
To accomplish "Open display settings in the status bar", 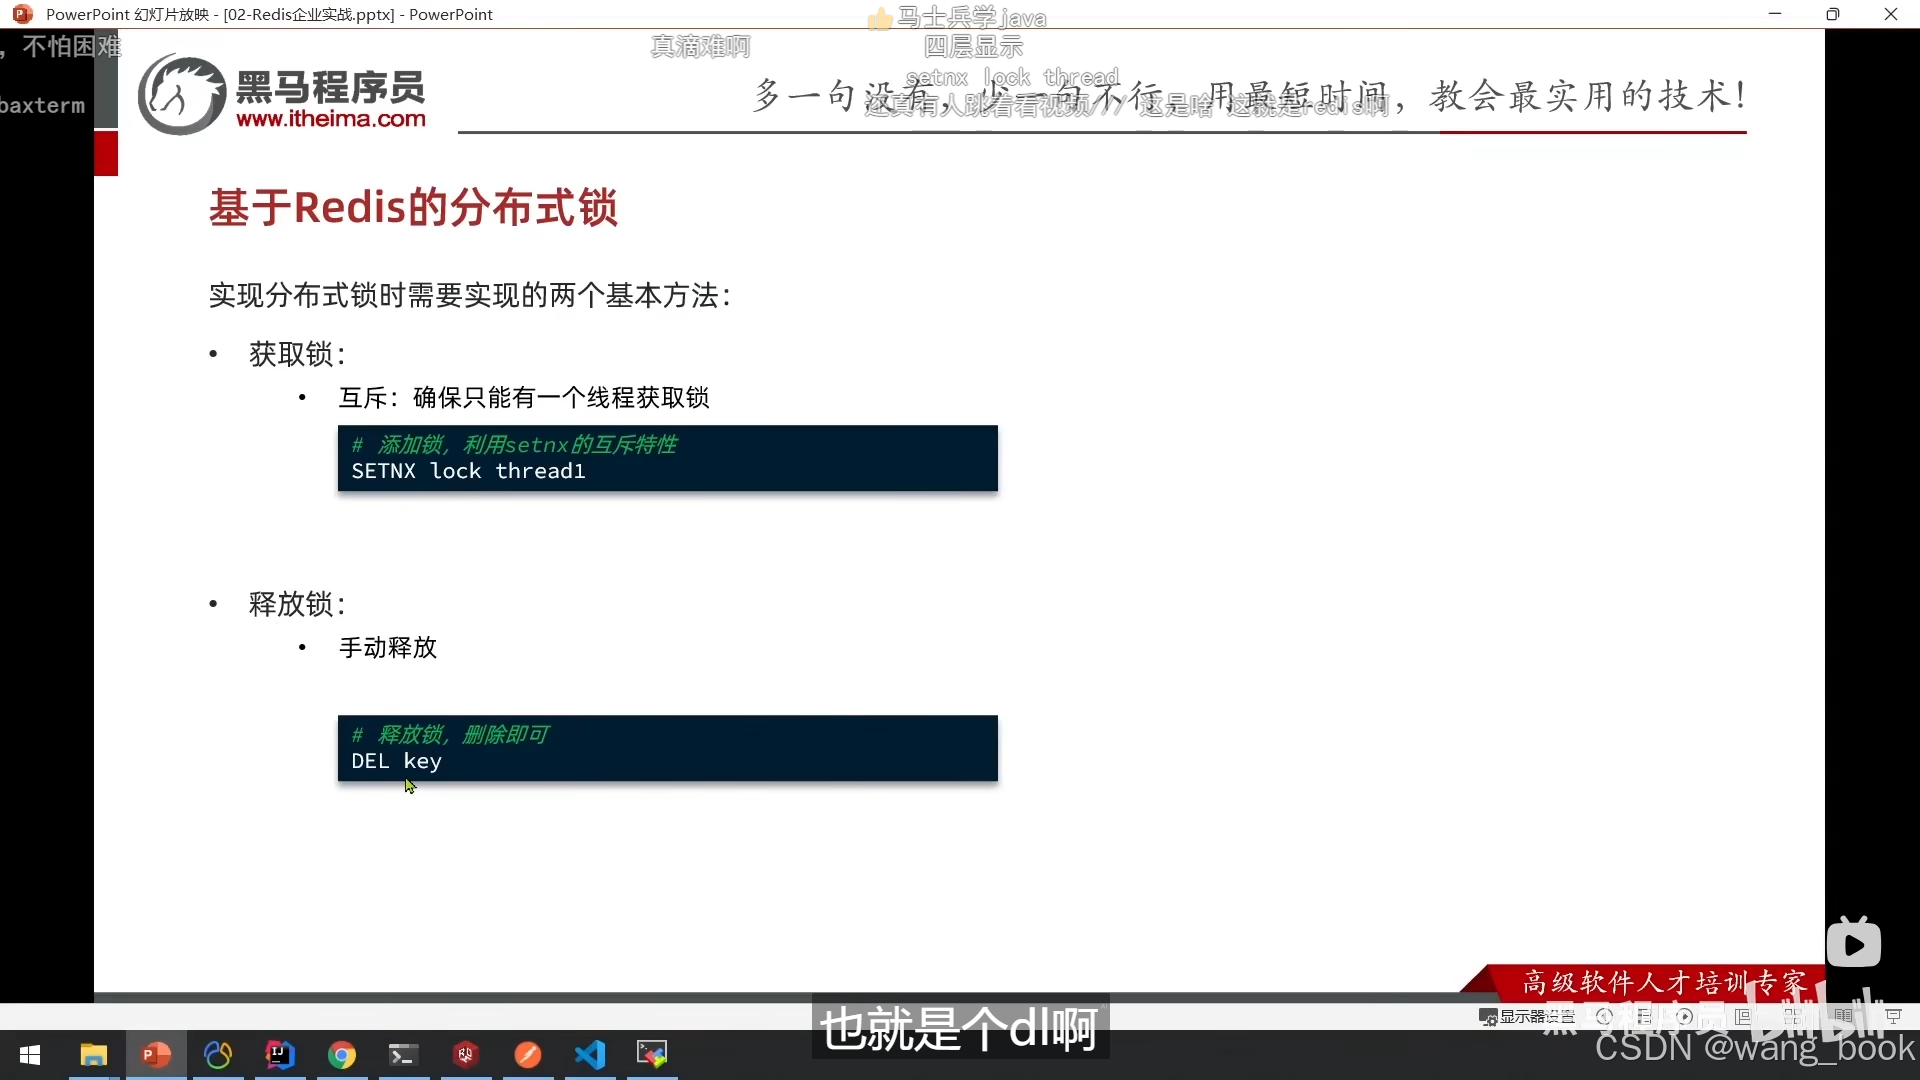I will (x=1527, y=1016).
